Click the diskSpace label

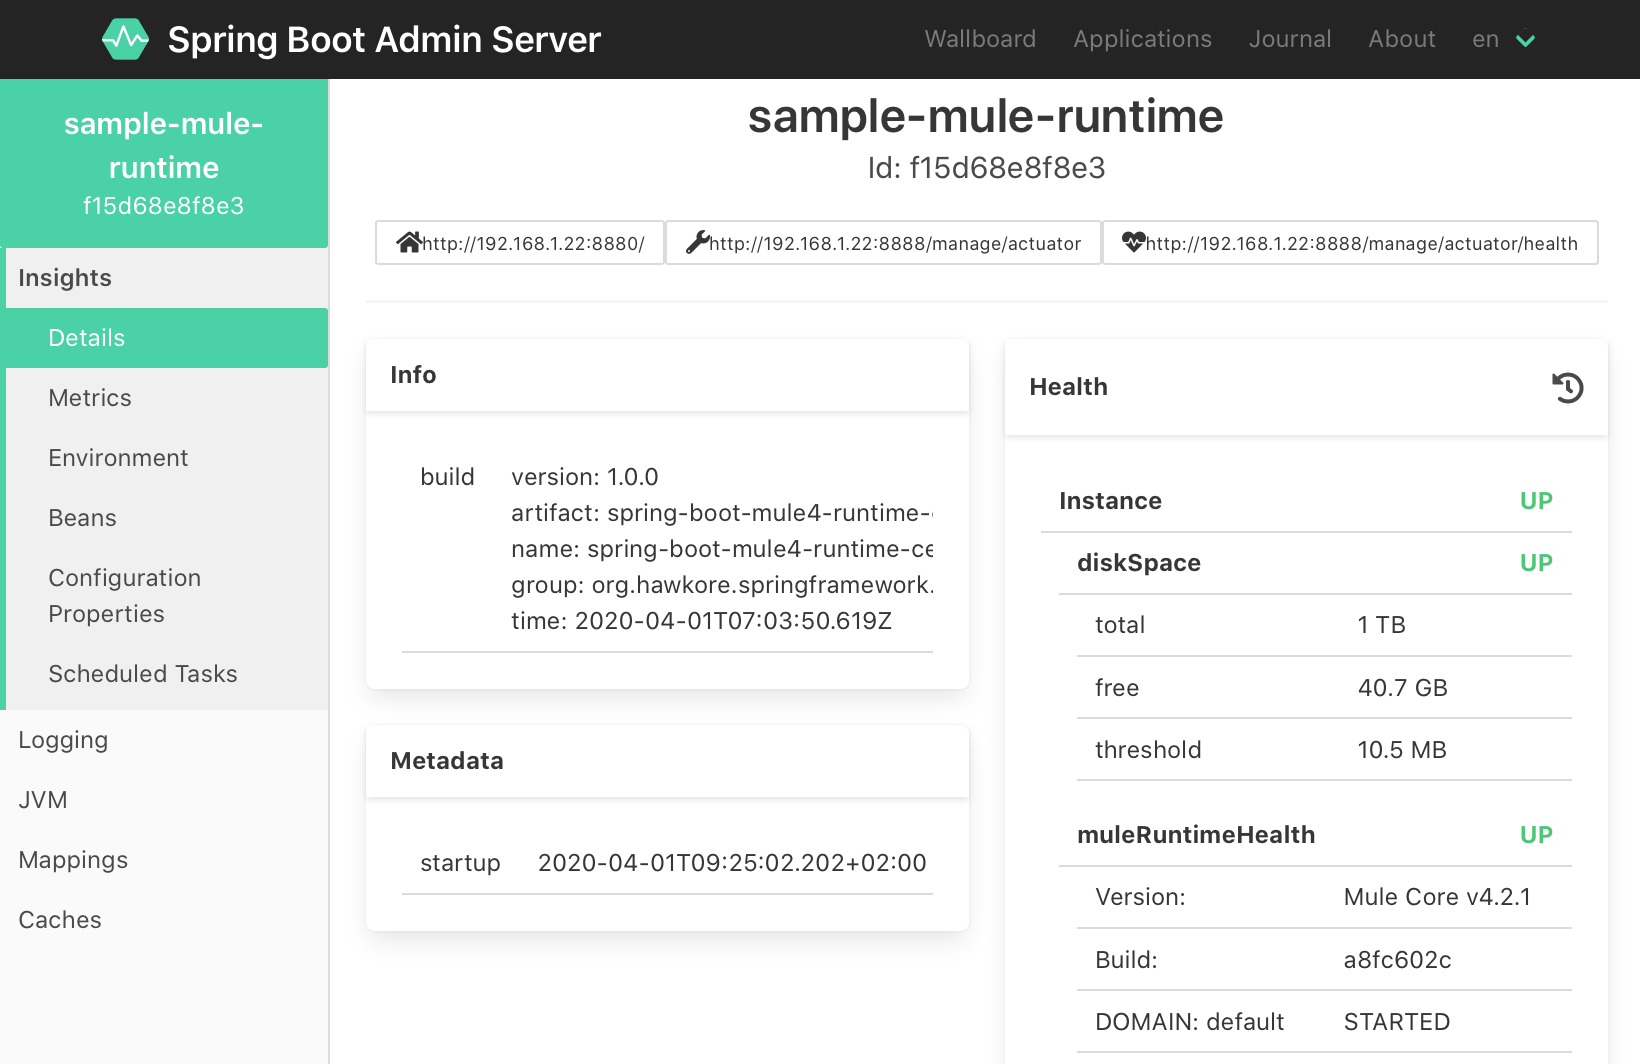coord(1139,563)
